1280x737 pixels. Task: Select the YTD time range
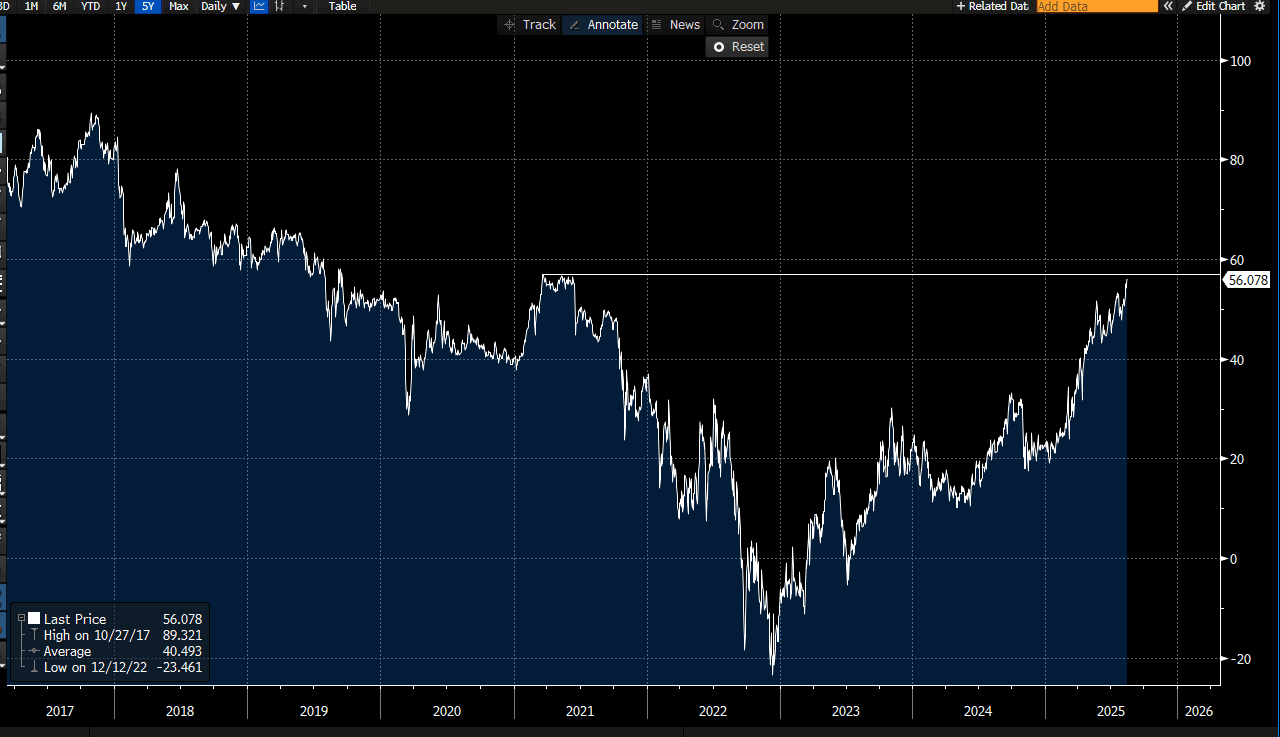click(x=90, y=6)
